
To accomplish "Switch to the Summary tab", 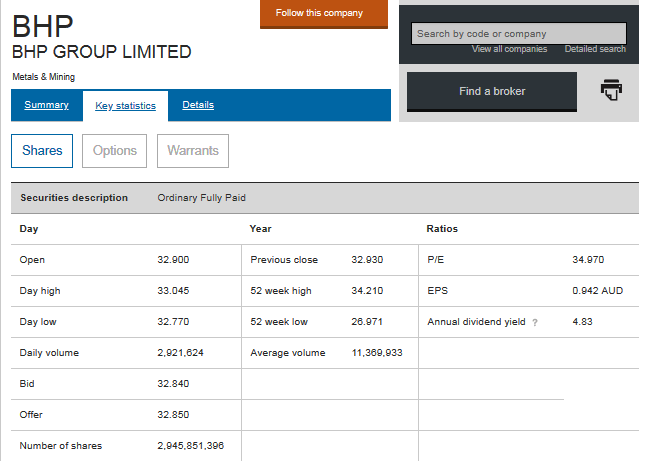I will coord(47,105).
